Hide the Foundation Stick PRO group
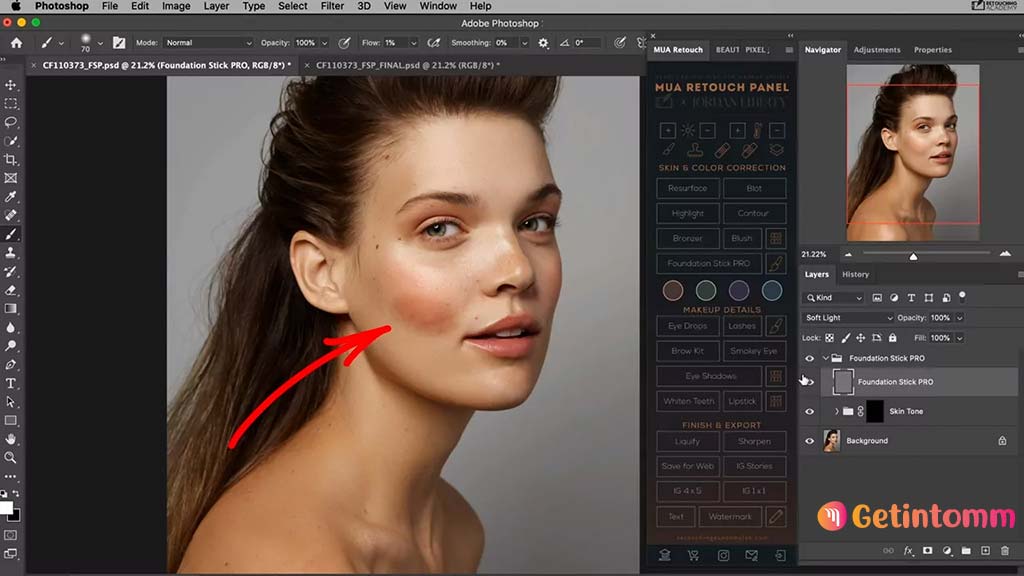Viewport: 1024px width, 576px height. click(810, 359)
